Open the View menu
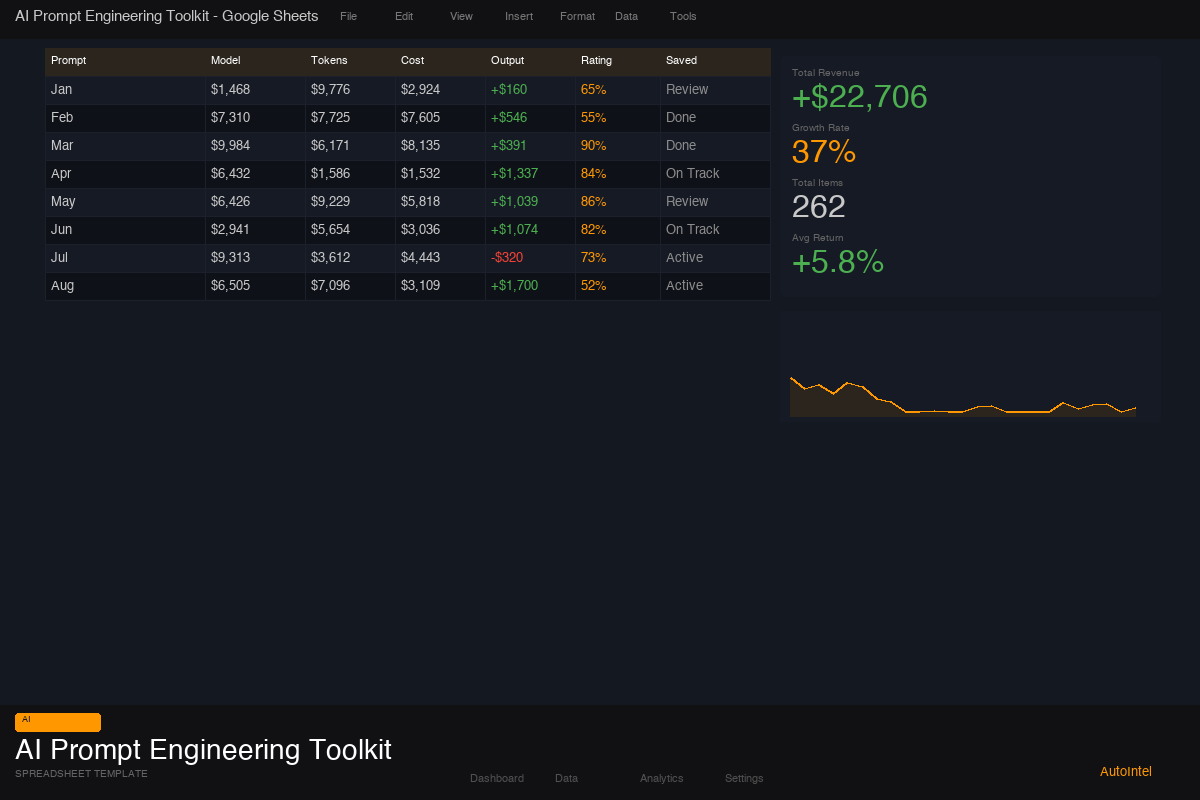Viewport: 1200px width, 800px height. pos(460,16)
